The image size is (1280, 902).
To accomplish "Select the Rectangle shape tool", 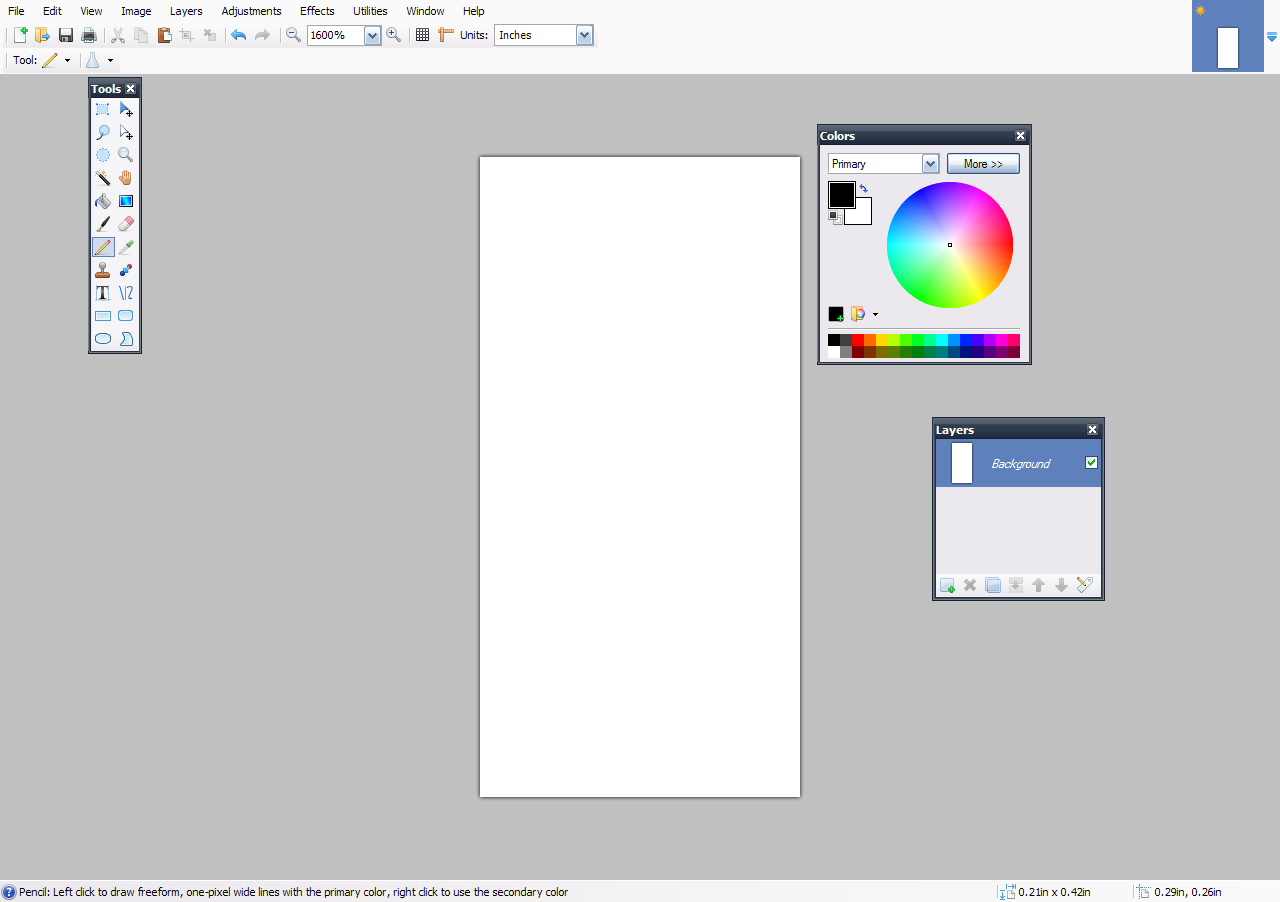I will coord(103,316).
